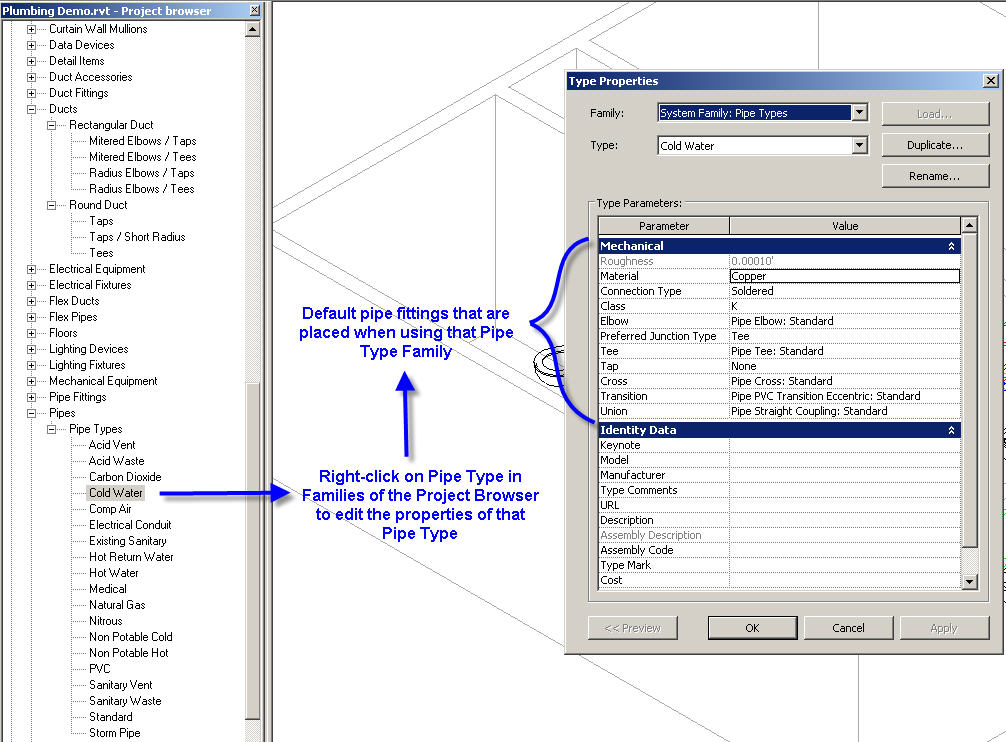Click the Class value K
The image size is (1006, 742).
tap(845, 306)
